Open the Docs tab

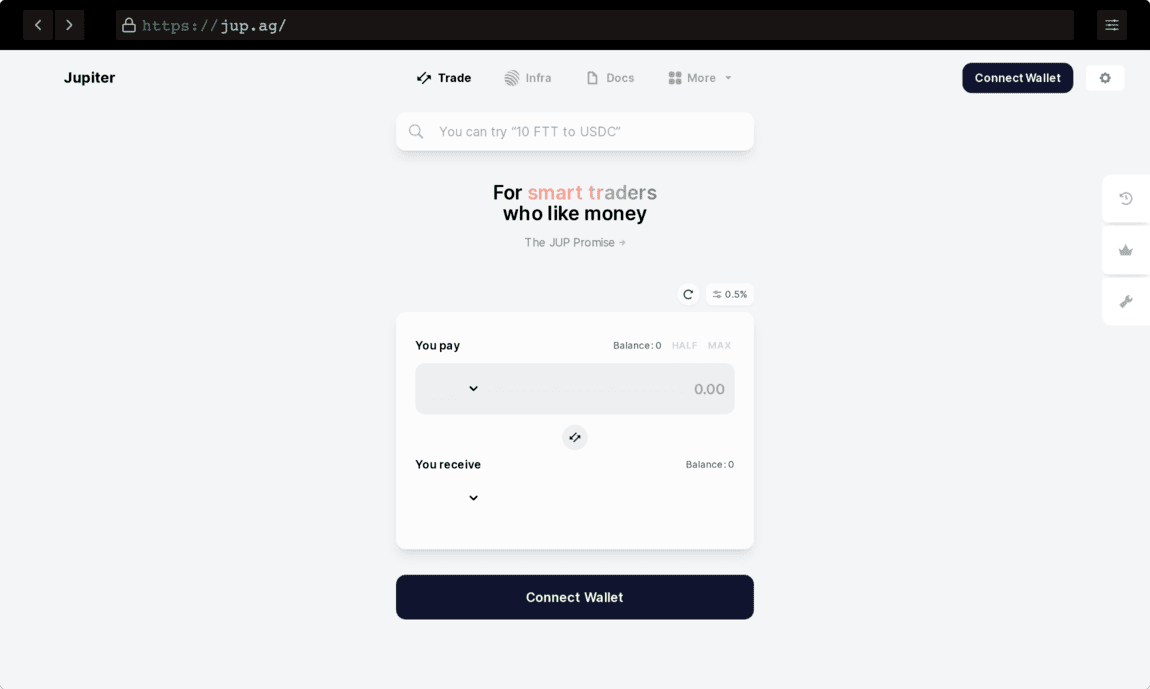point(610,78)
